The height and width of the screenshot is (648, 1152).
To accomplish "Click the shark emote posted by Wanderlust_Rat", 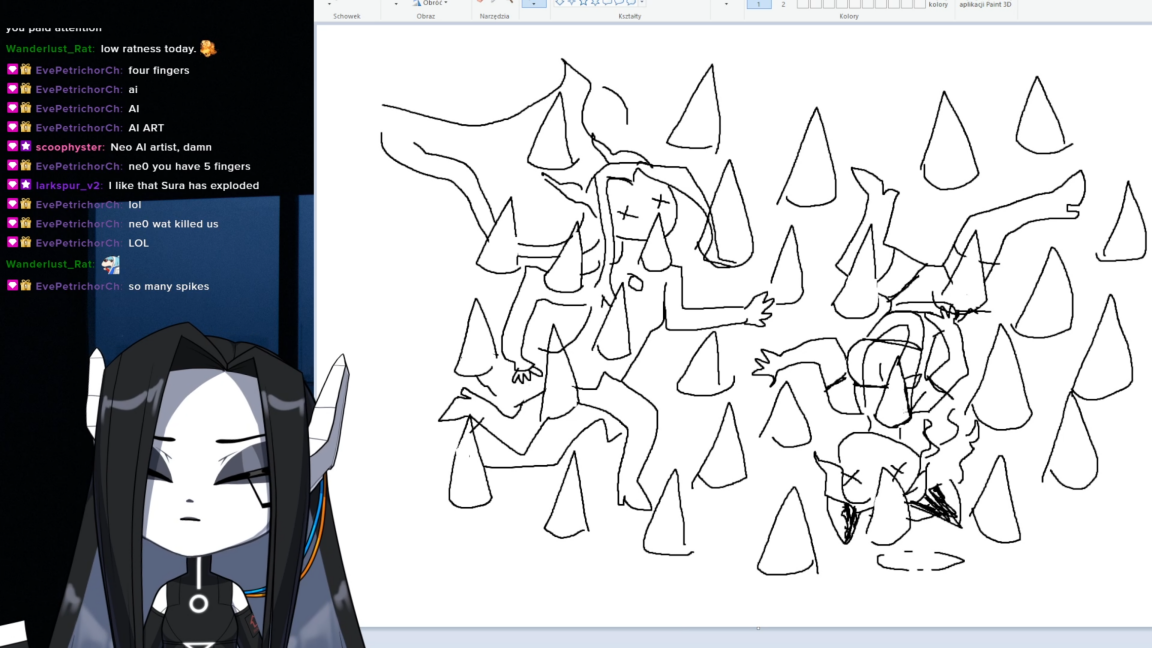I will (110, 264).
